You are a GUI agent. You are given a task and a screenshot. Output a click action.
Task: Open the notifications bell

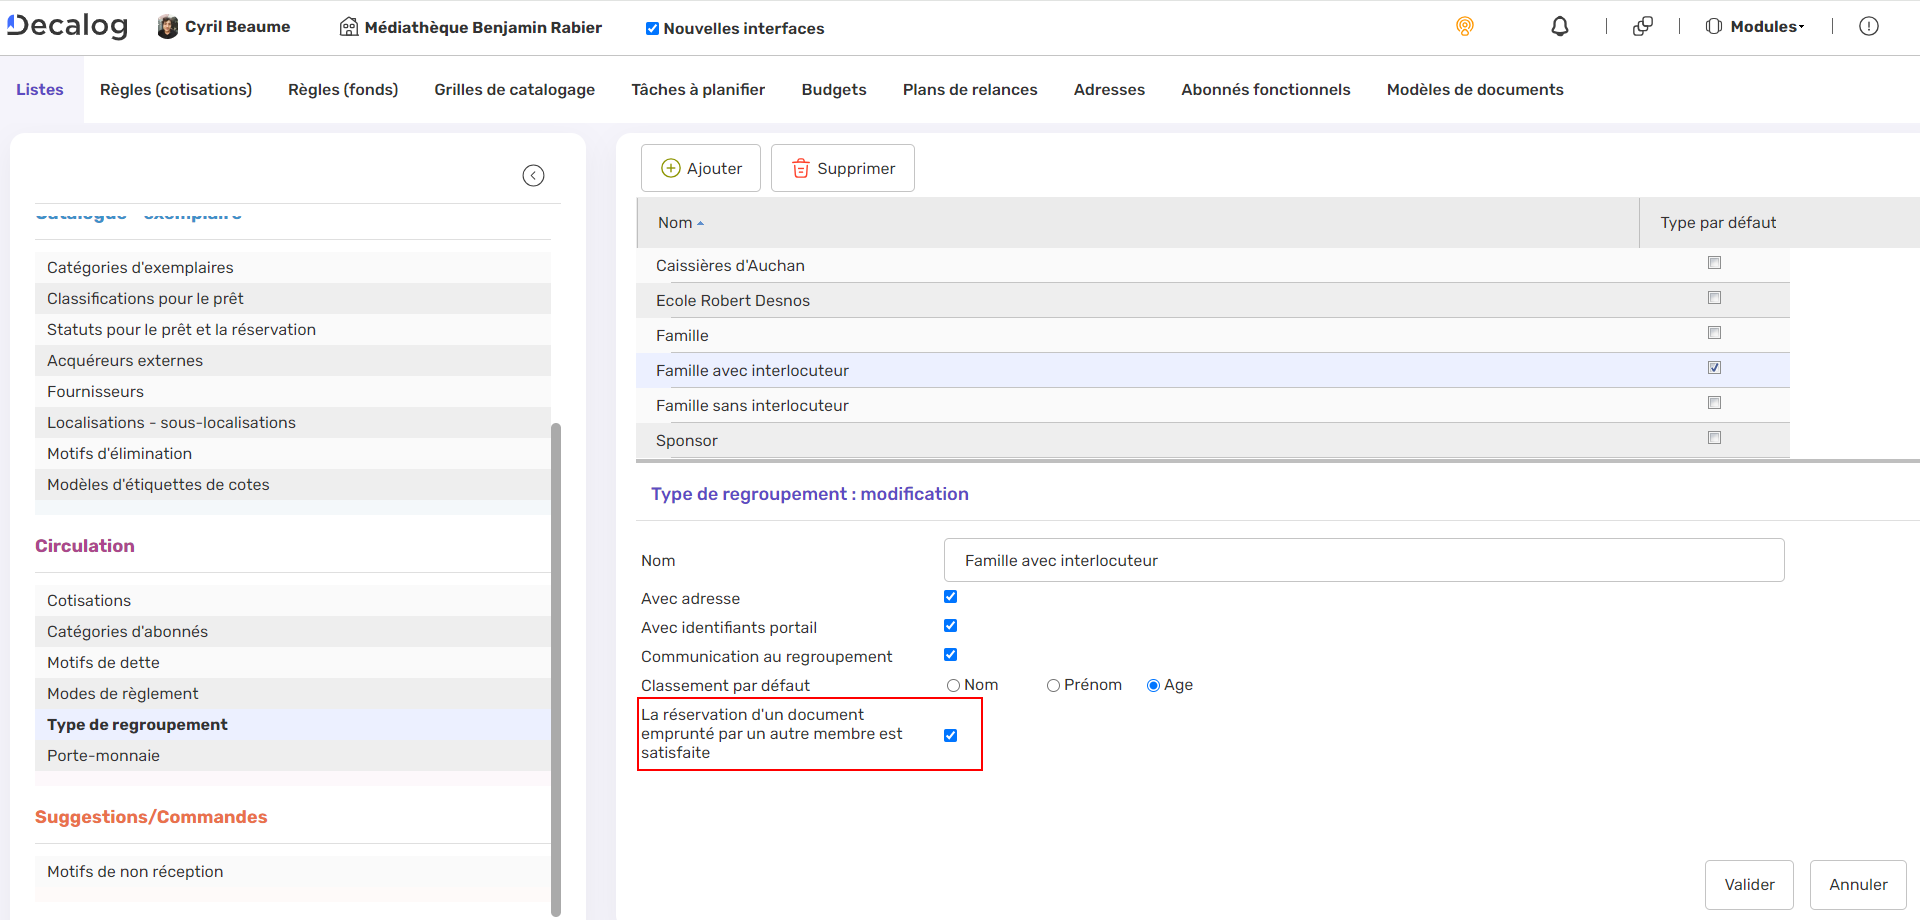(x=1559, y=27)
